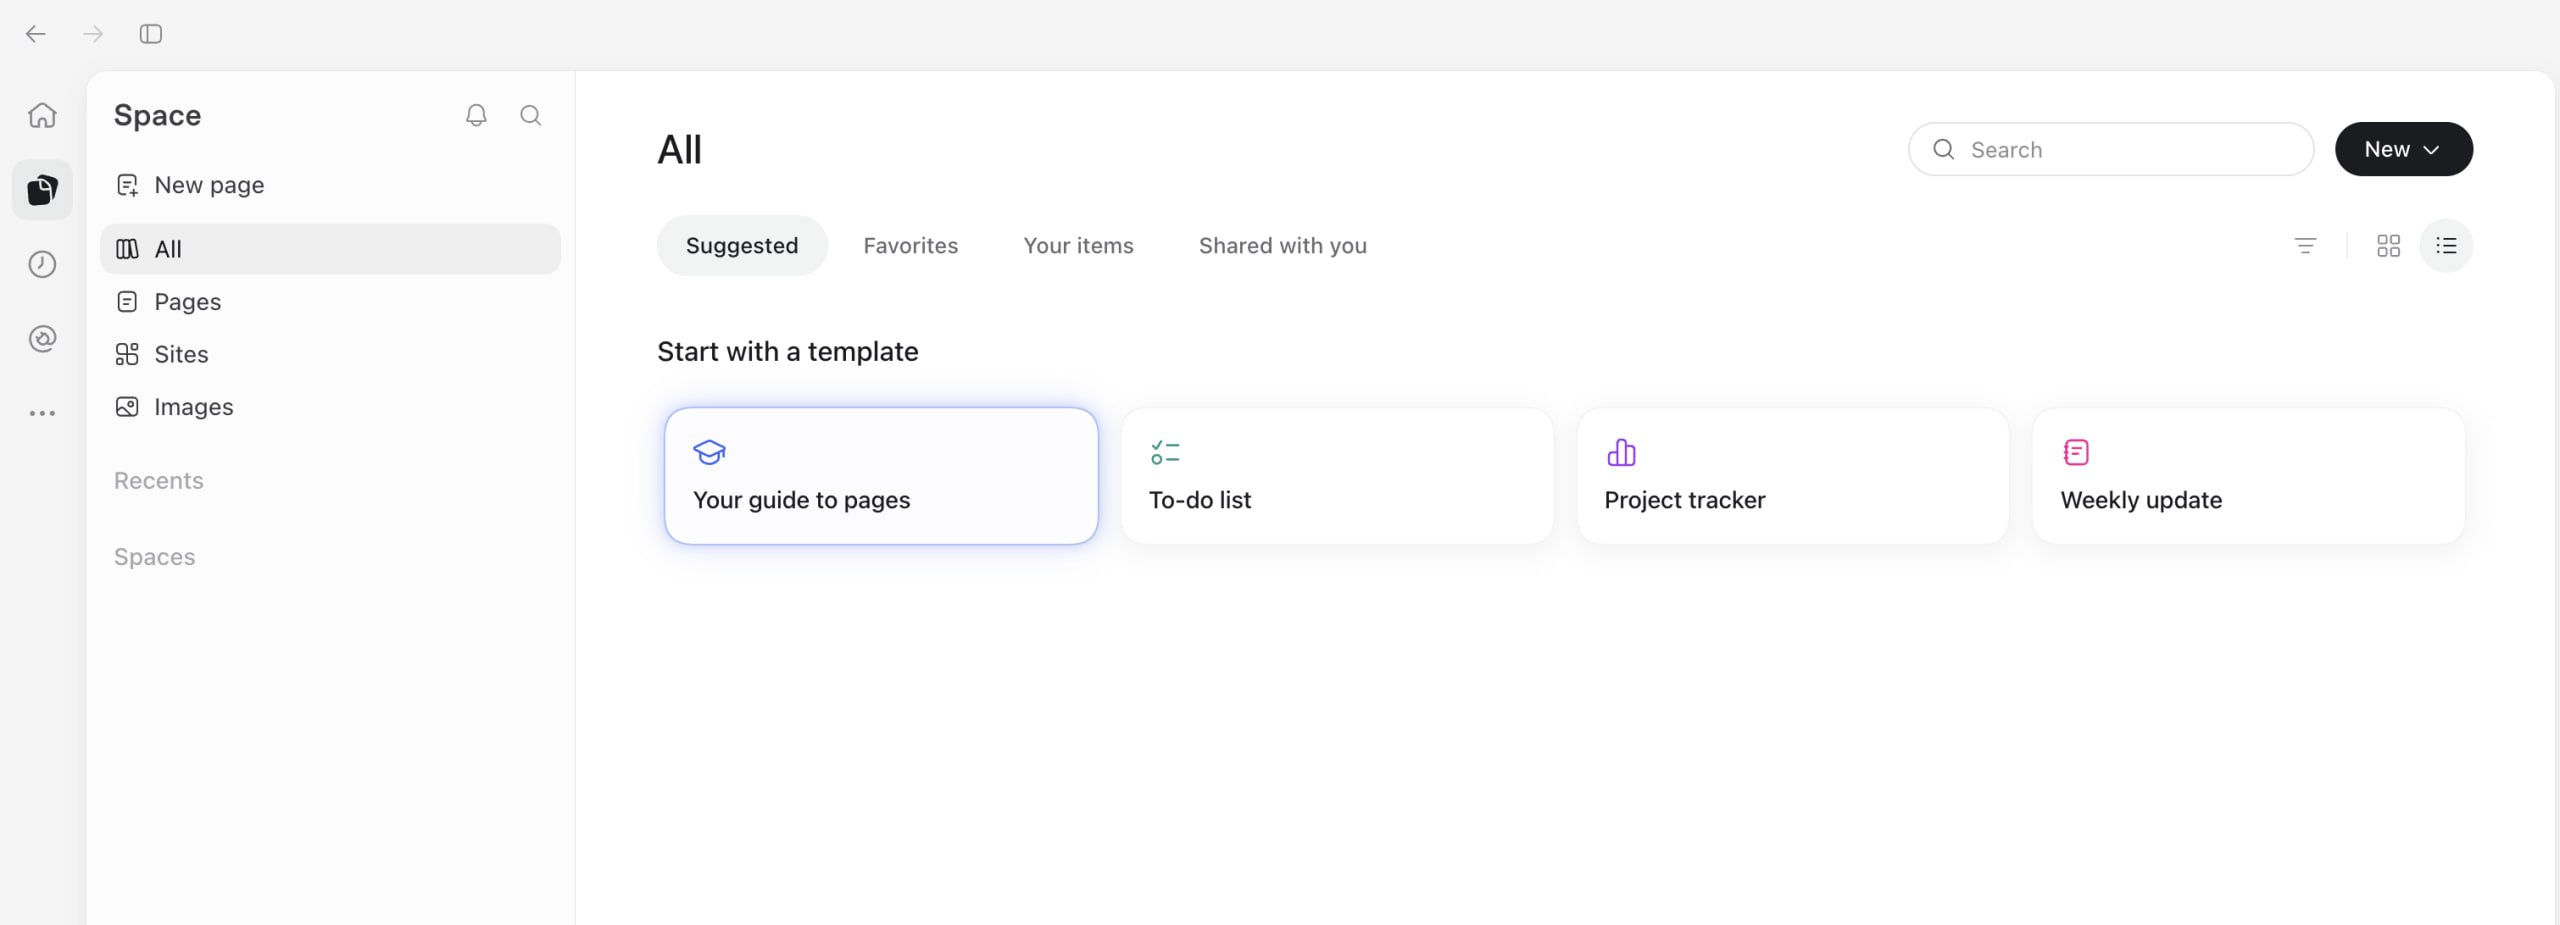This screenshot has height=925, width=2560.
Task: Open the To-do list template
Action: point(1337,476)
